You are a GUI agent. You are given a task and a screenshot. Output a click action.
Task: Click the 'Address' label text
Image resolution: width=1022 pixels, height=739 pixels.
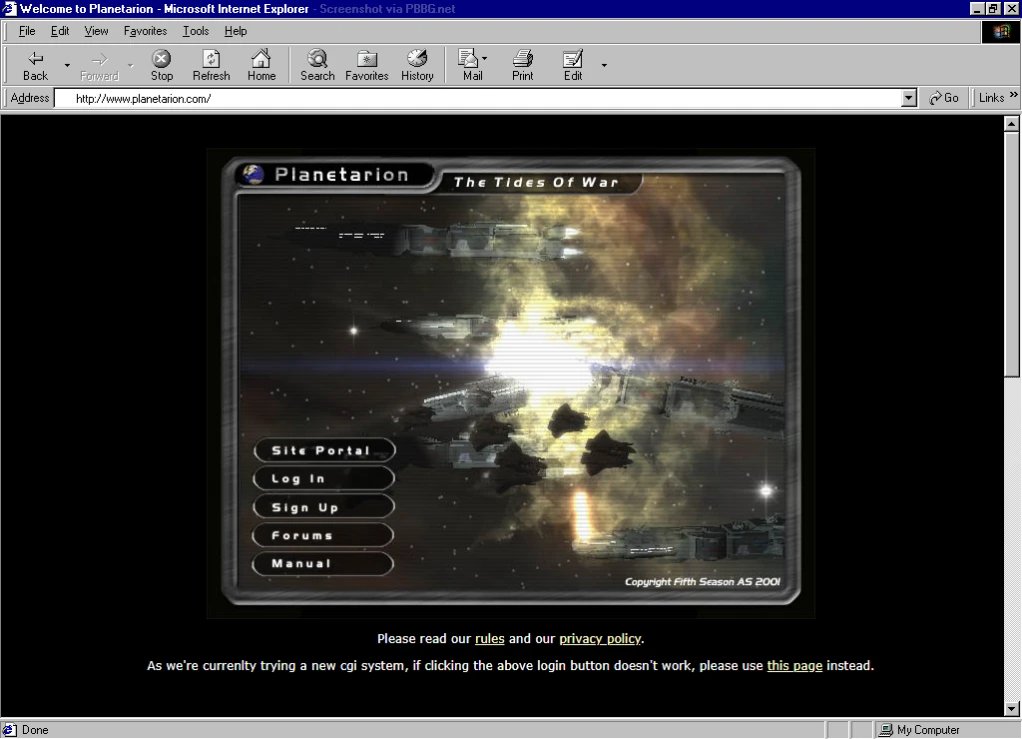click(x=29, y=98)
